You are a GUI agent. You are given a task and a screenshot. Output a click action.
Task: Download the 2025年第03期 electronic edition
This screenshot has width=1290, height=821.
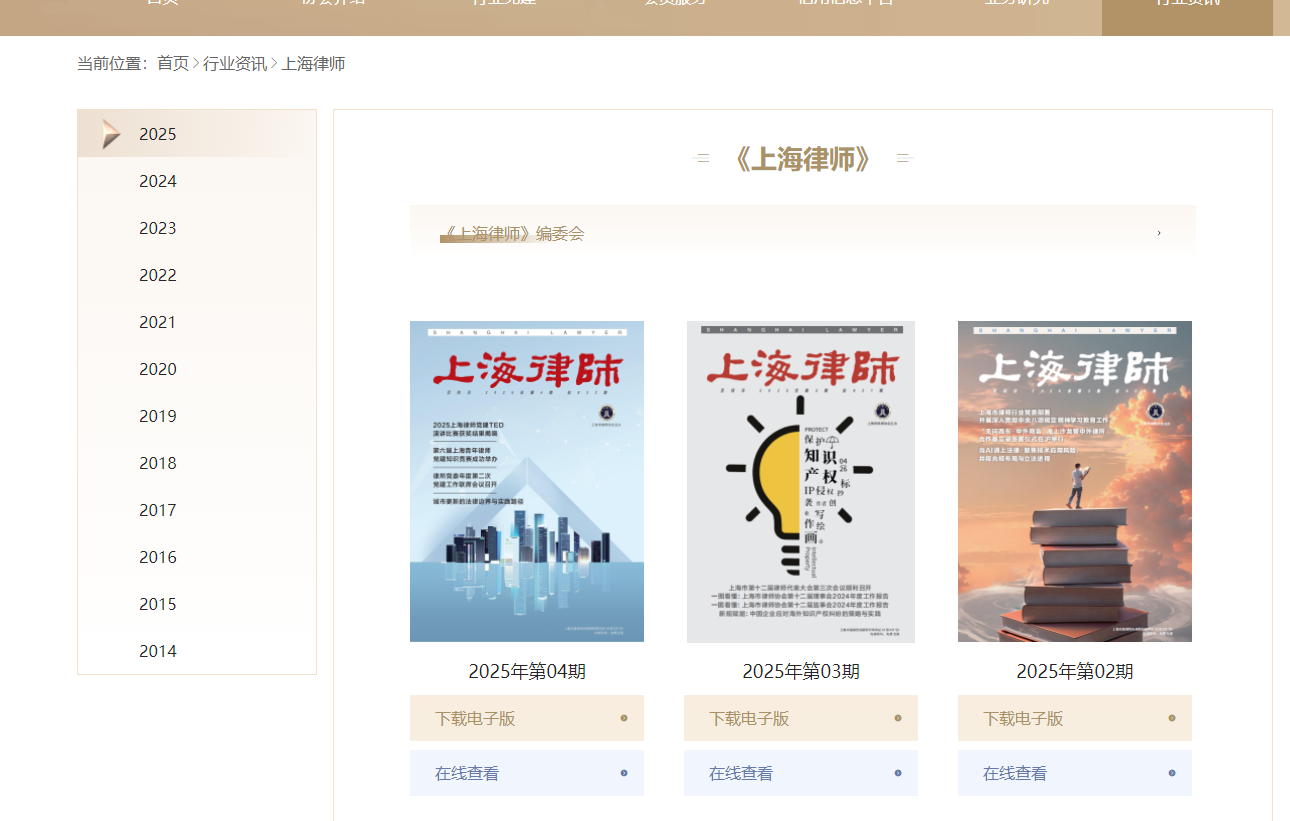pyautogui.click(x=749, y=718)
